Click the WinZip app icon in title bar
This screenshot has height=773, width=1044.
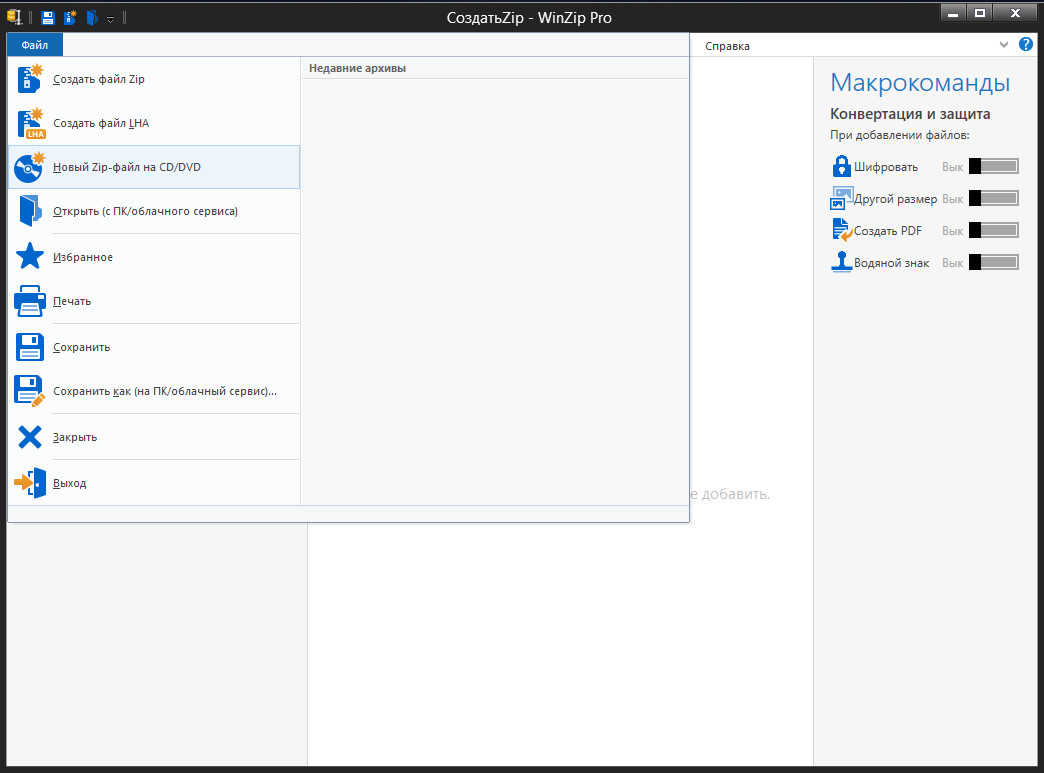(14, 17)
